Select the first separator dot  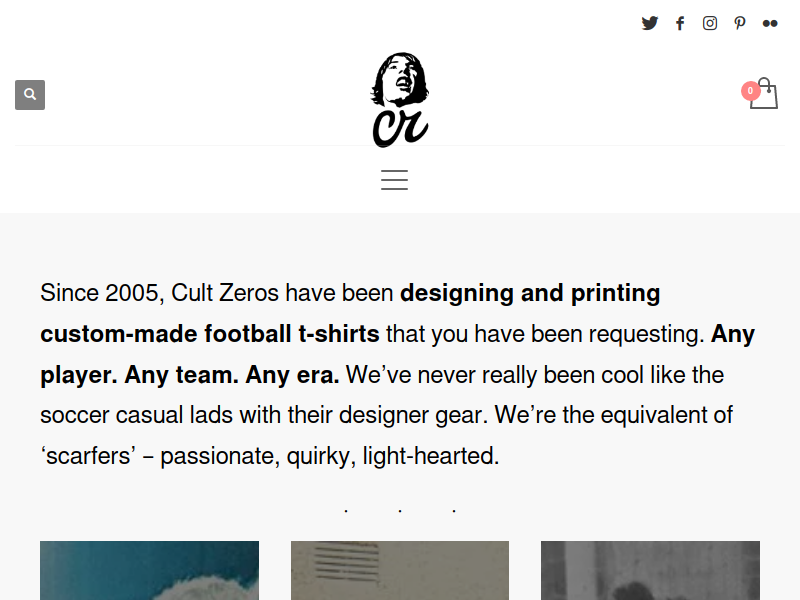pos(346,510)
